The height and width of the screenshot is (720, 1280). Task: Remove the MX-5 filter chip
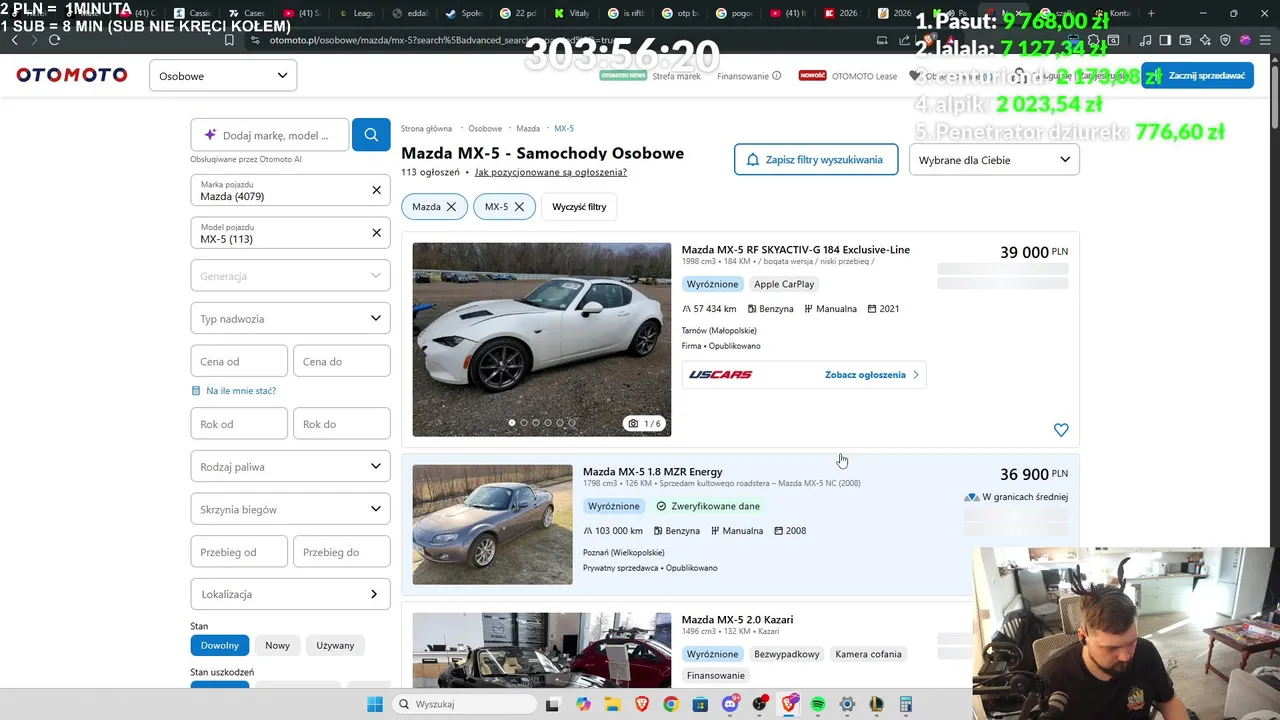pos(520,207)
